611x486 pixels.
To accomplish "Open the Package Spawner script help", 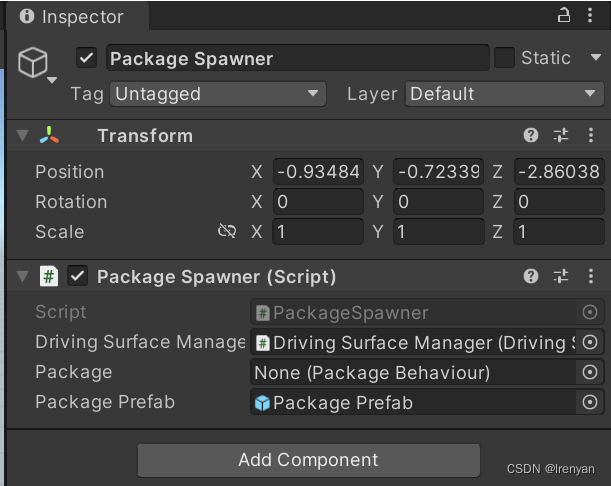I will 531,277.
